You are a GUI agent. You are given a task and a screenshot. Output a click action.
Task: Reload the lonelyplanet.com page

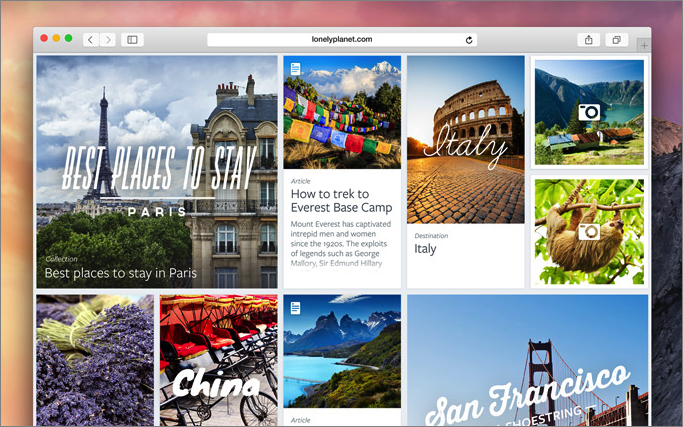[x=469, y=40]
